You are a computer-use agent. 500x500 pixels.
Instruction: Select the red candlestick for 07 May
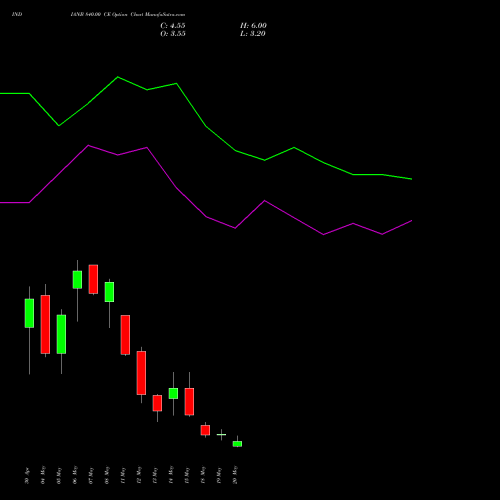(93, 279)
